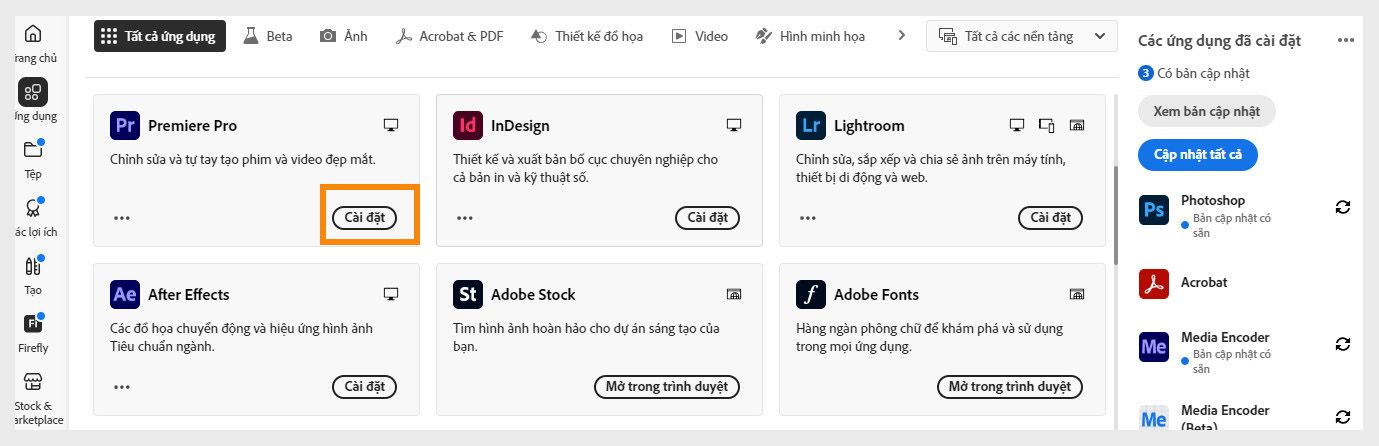Click the web platform icon on Lightroom card
The image size is (1379, 446).
coord(1077,125)
